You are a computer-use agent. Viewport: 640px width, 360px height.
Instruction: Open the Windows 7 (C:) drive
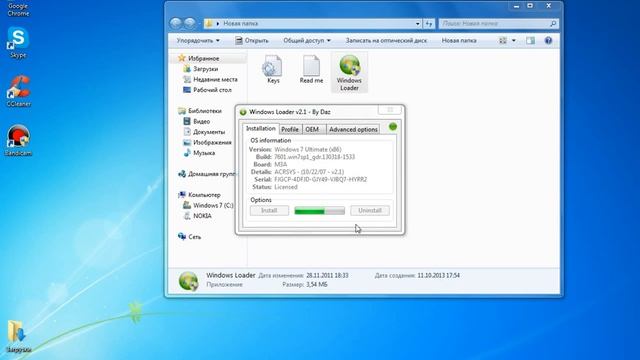tap(213, 205)
